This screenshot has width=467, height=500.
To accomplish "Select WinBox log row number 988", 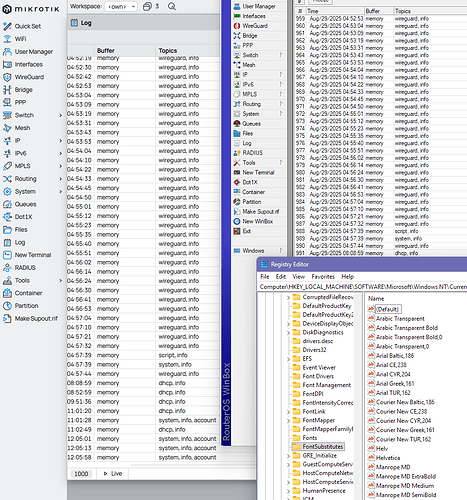I will click(381, 231).
